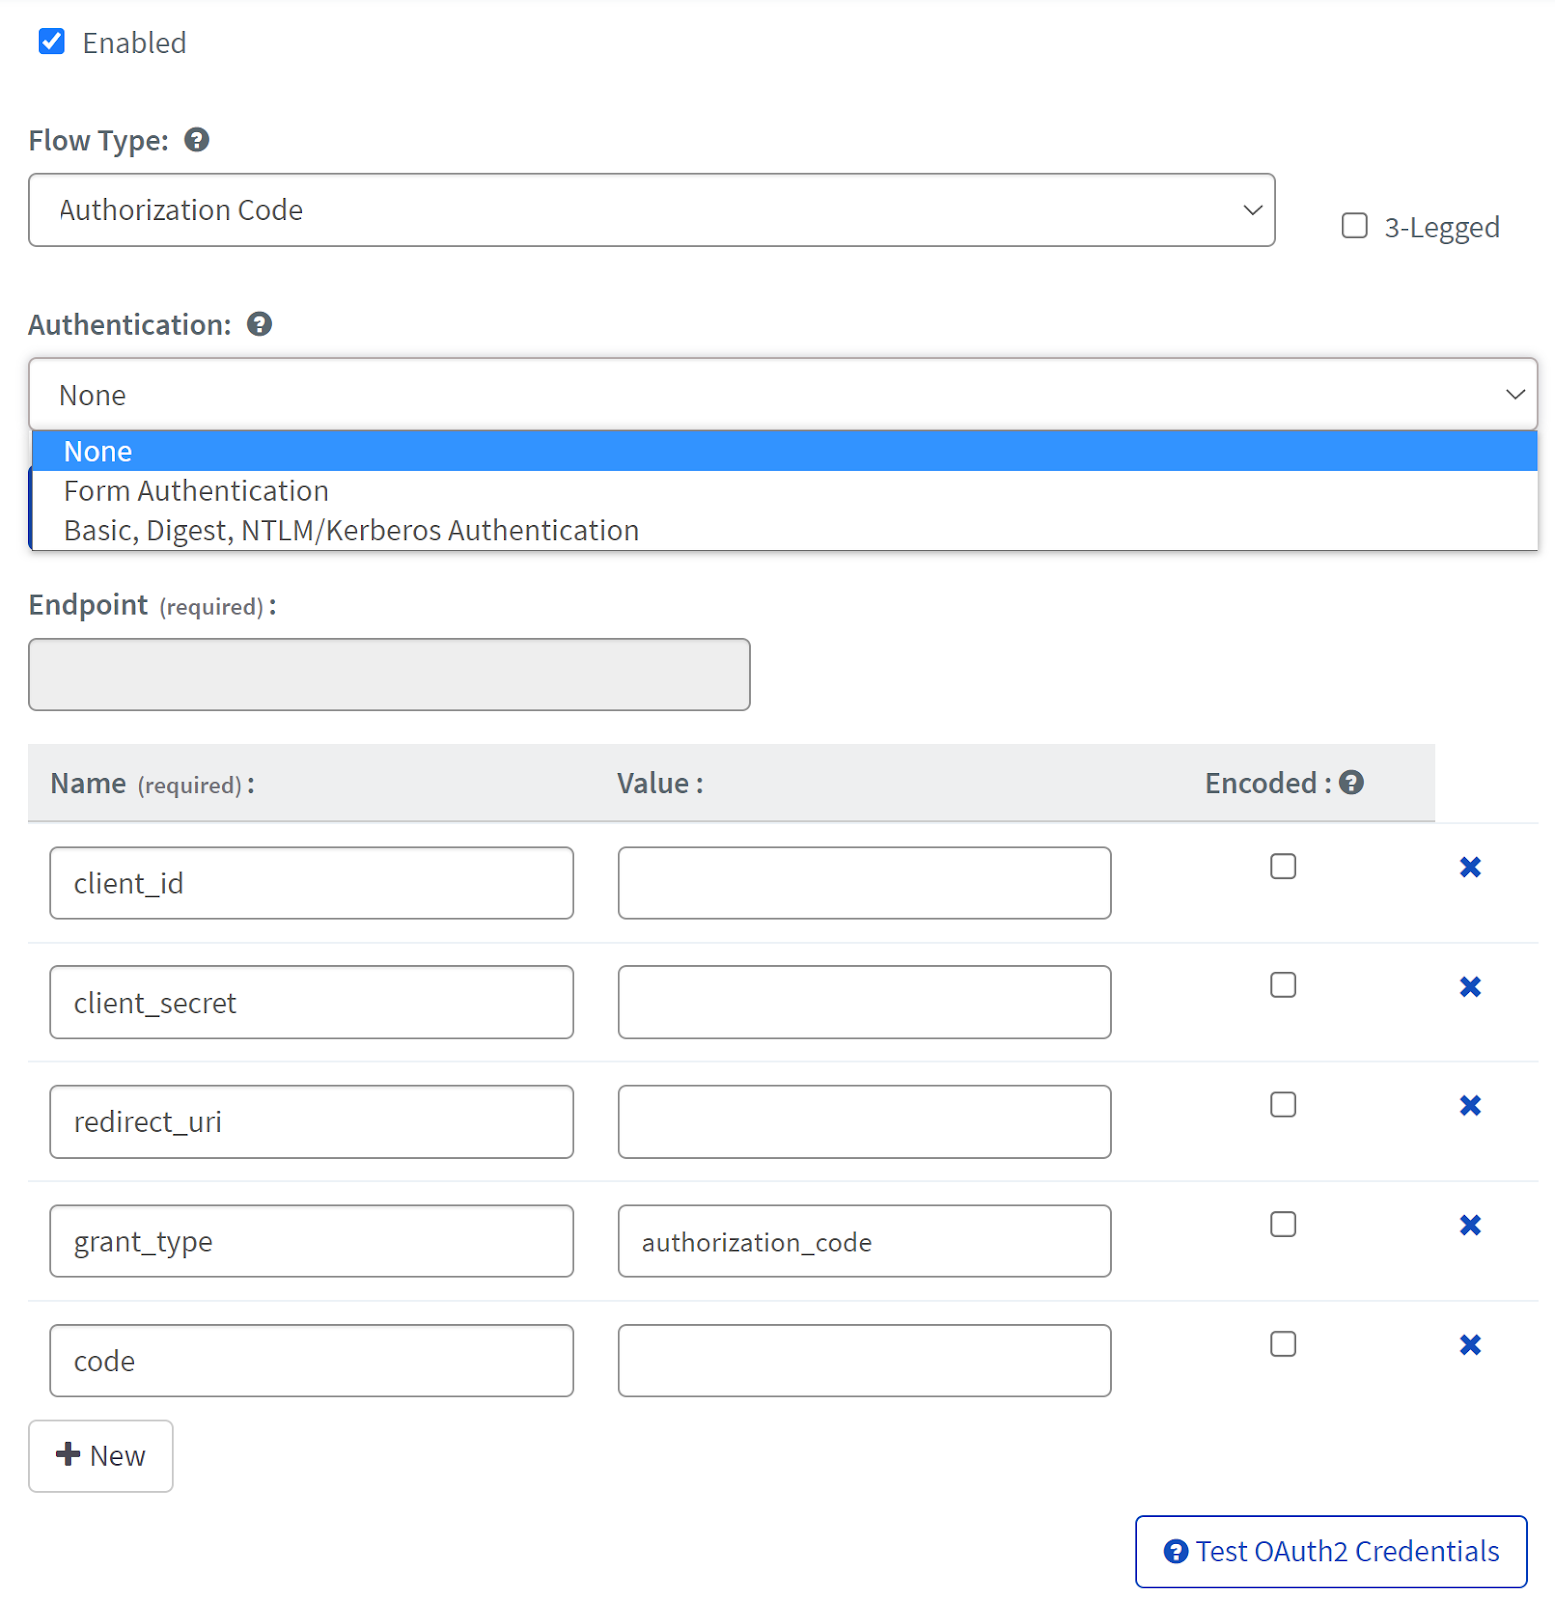Add a new parameter with New button

[x=101, y=1456]
